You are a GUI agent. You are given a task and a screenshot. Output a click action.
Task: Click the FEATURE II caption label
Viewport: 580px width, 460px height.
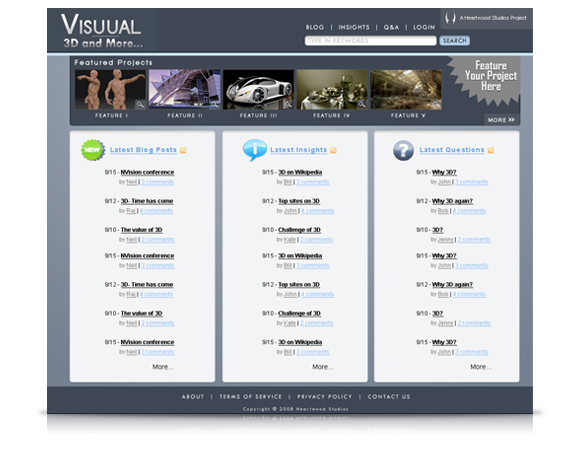coord(185,115)
